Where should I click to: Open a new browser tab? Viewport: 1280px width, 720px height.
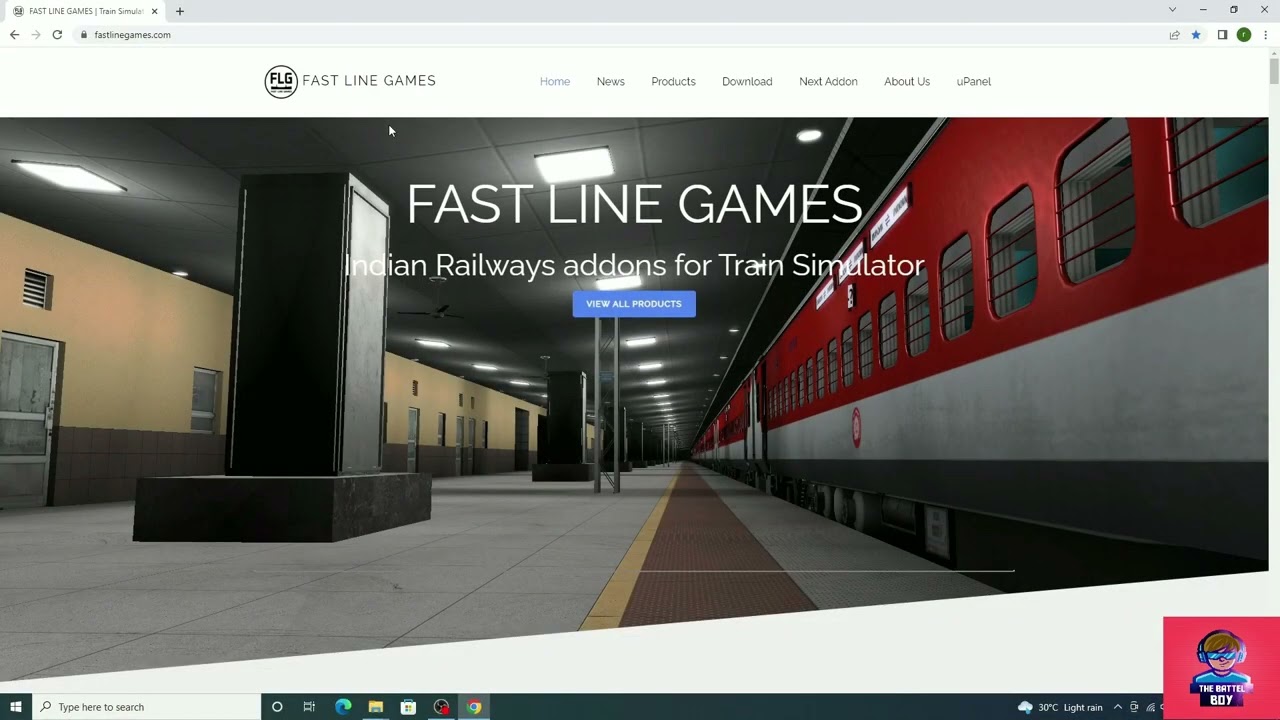pyautogui.click(x=179, y=11)
